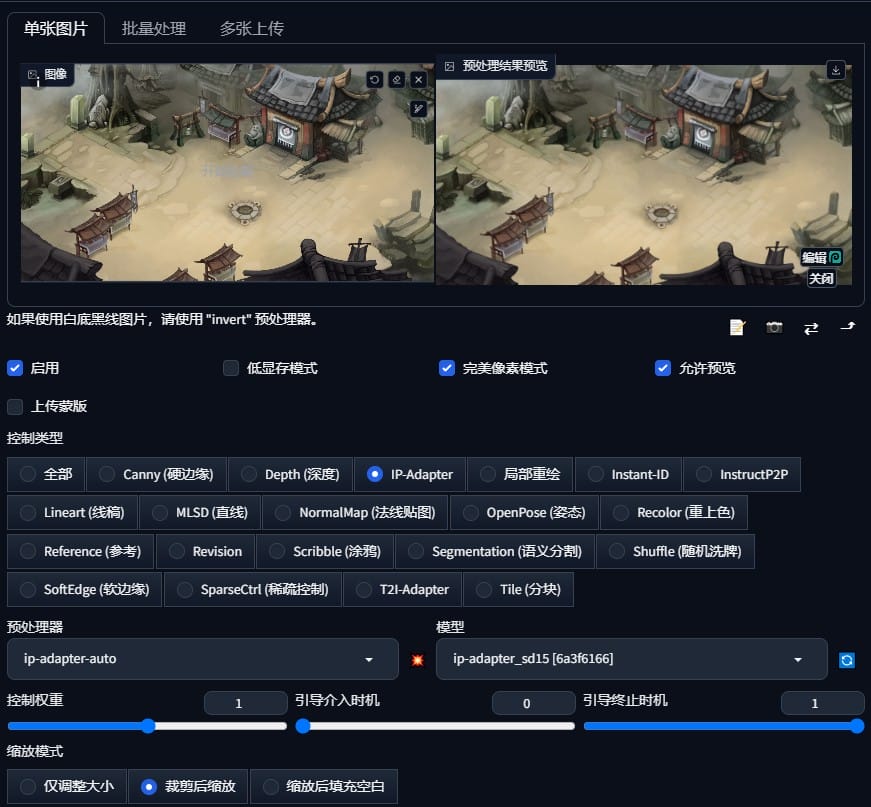Send dimensions with the upward arrow icon
The width and height of the screenshot is (871, 807).
tap(848, 327)
